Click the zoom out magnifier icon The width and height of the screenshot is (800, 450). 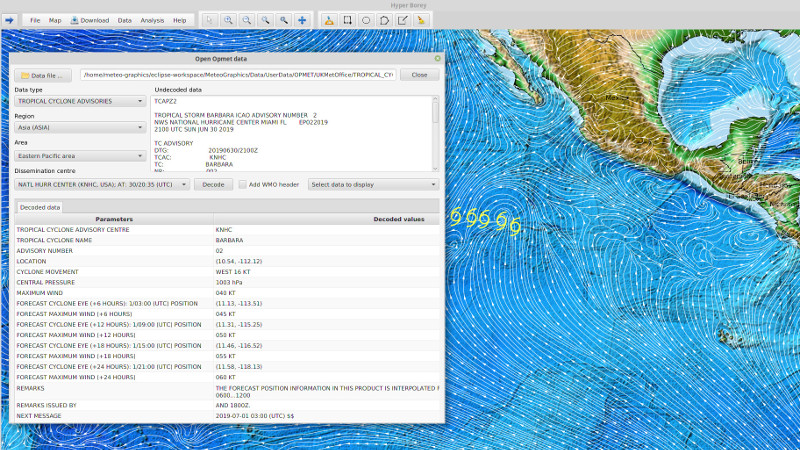246,20
